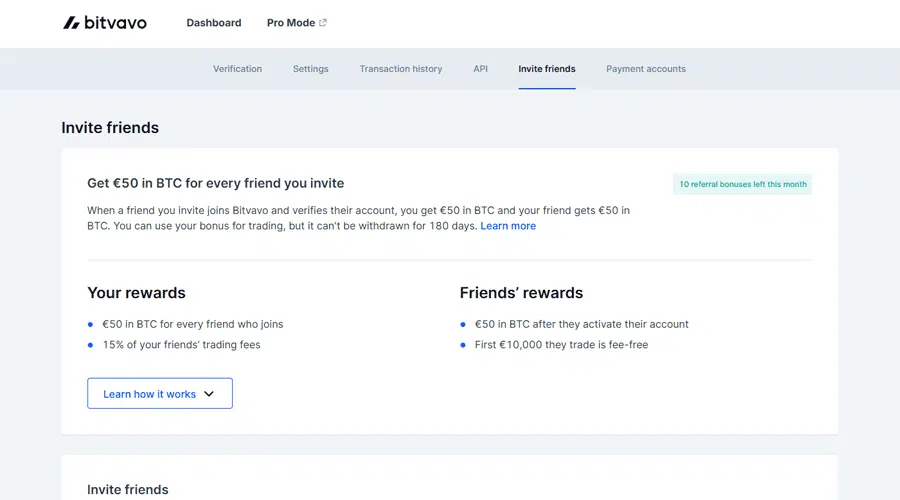Click the 10 referral bonuses left badge
This screenshot has width=900, height=500.
[x=742, y=184]
